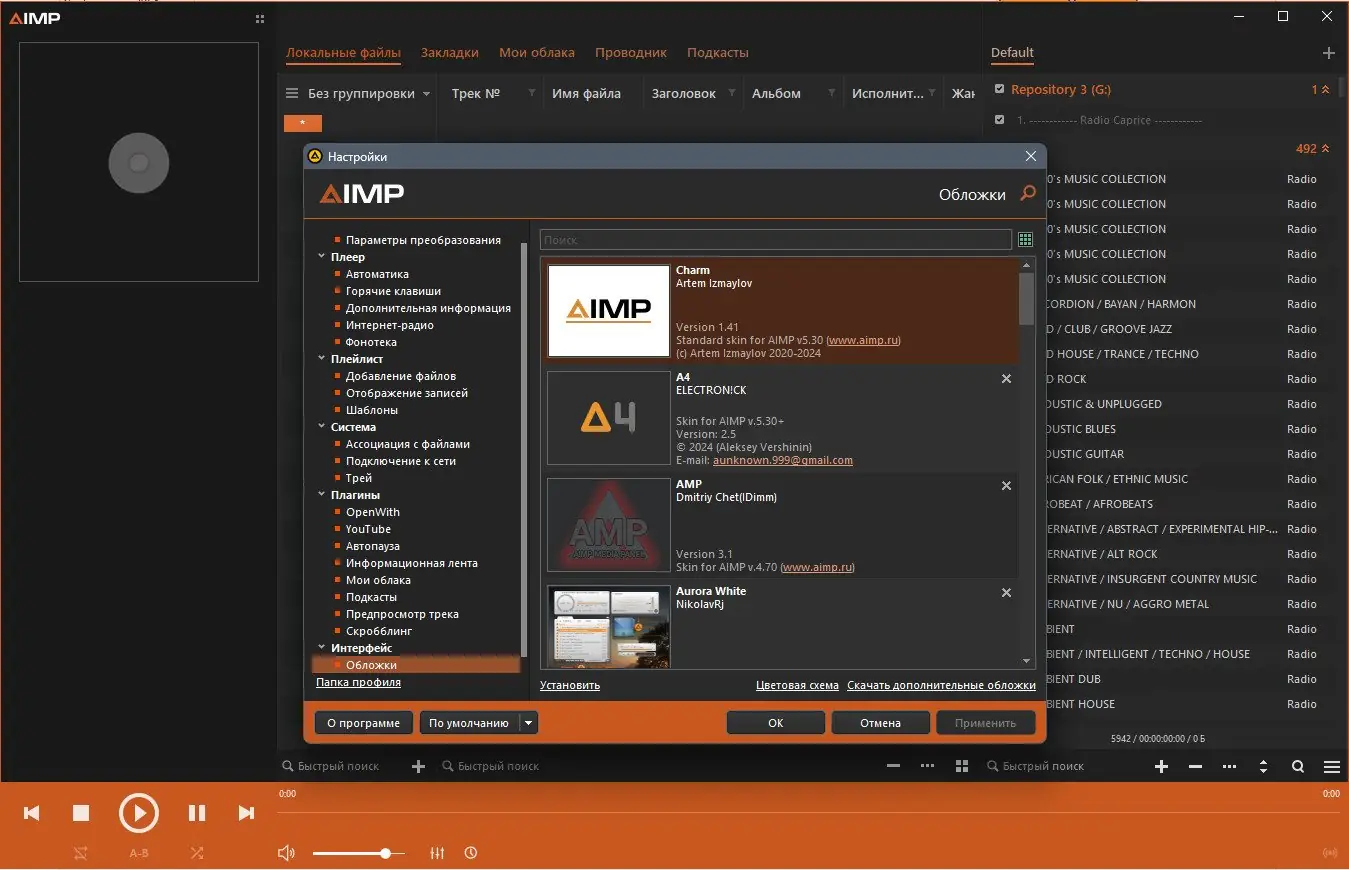The height and width of the screenshot is (870, 1349).
Task: Switch to the Подкасты tab
Action: [717, 52]
